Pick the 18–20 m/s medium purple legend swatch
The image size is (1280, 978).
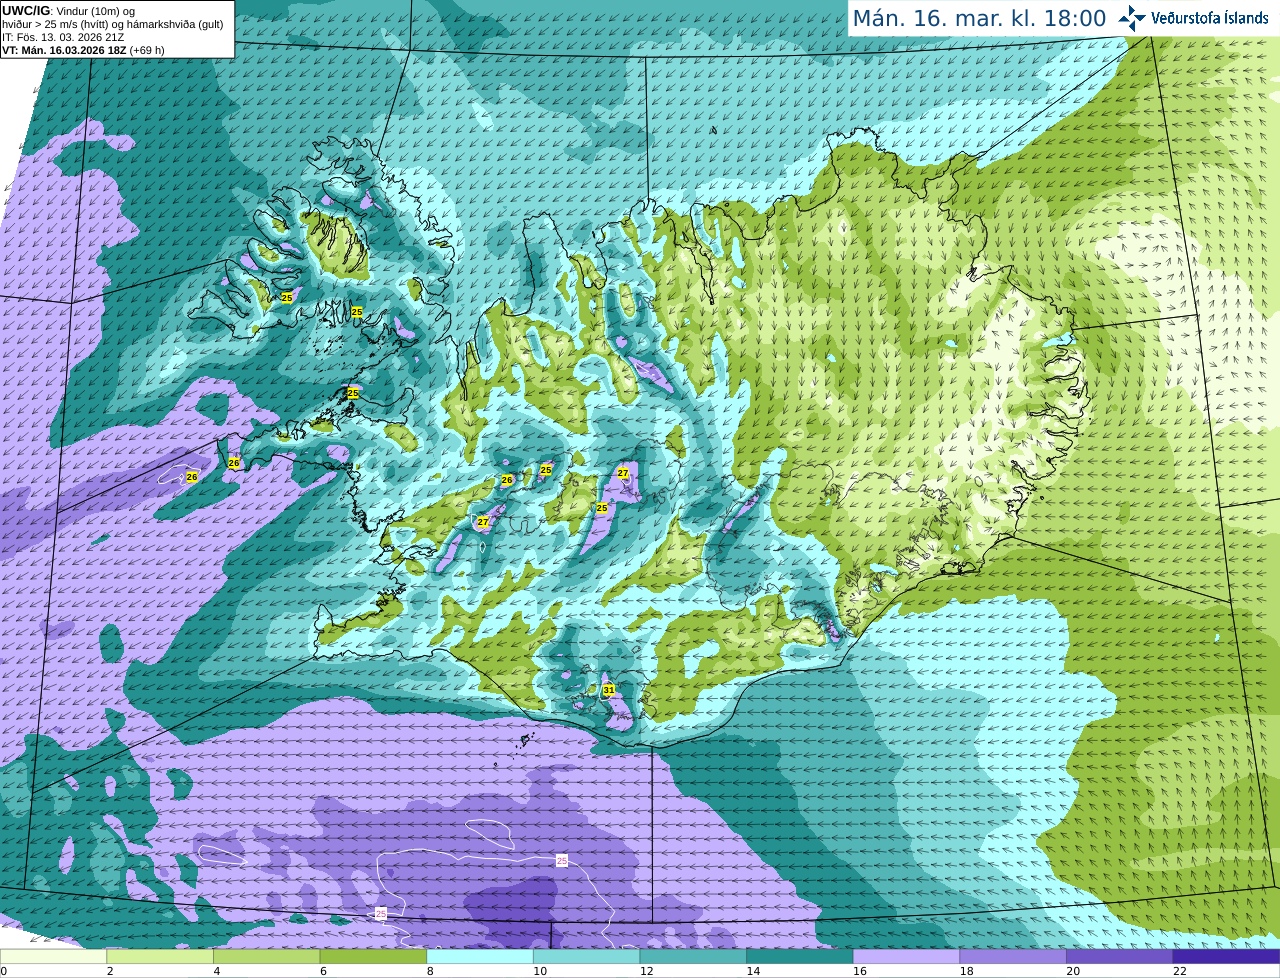(1013, 956)
